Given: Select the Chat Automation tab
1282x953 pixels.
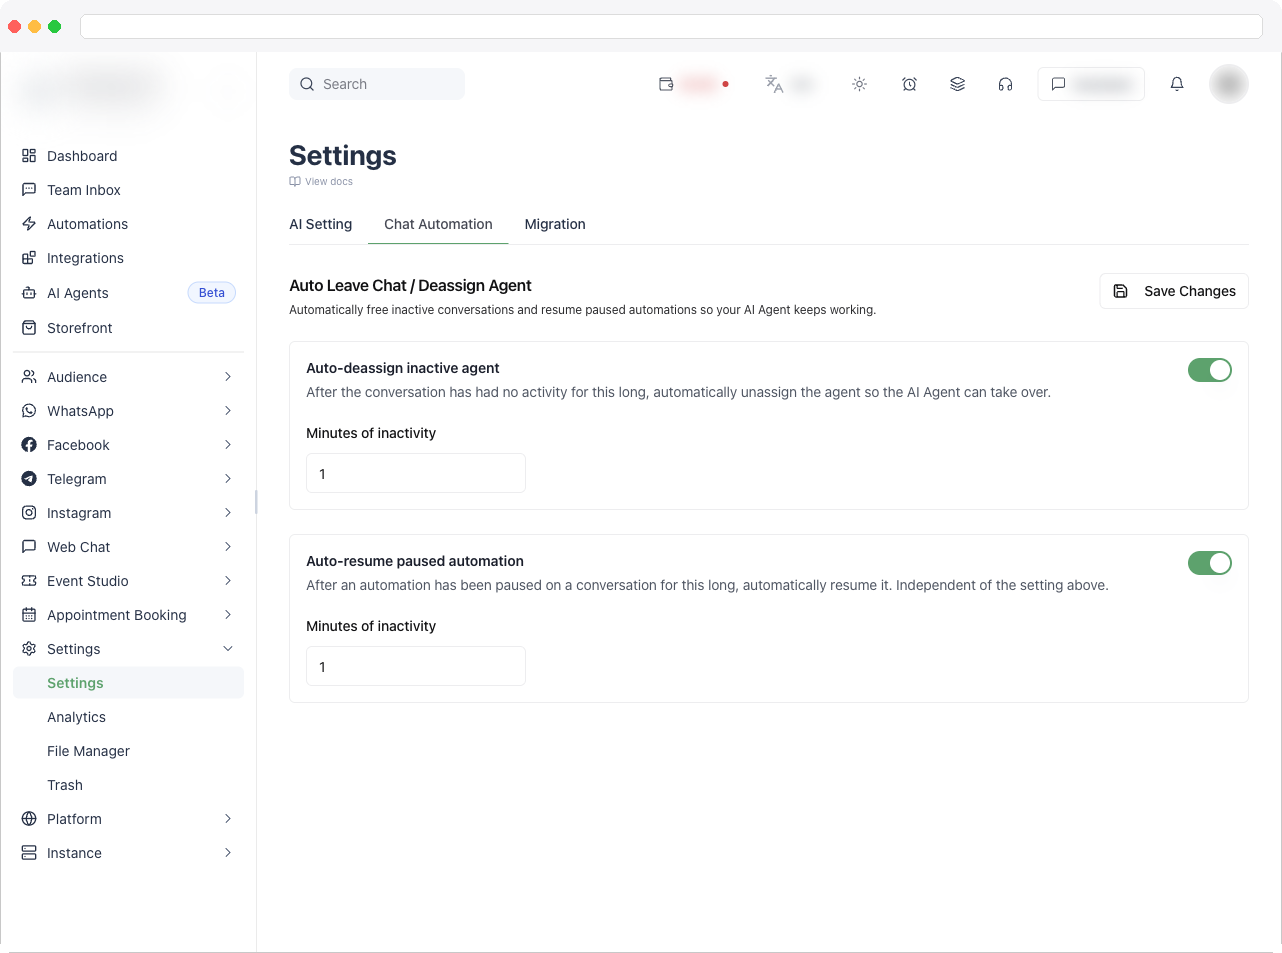Looking at the screenshot, I should coord(438,224).
